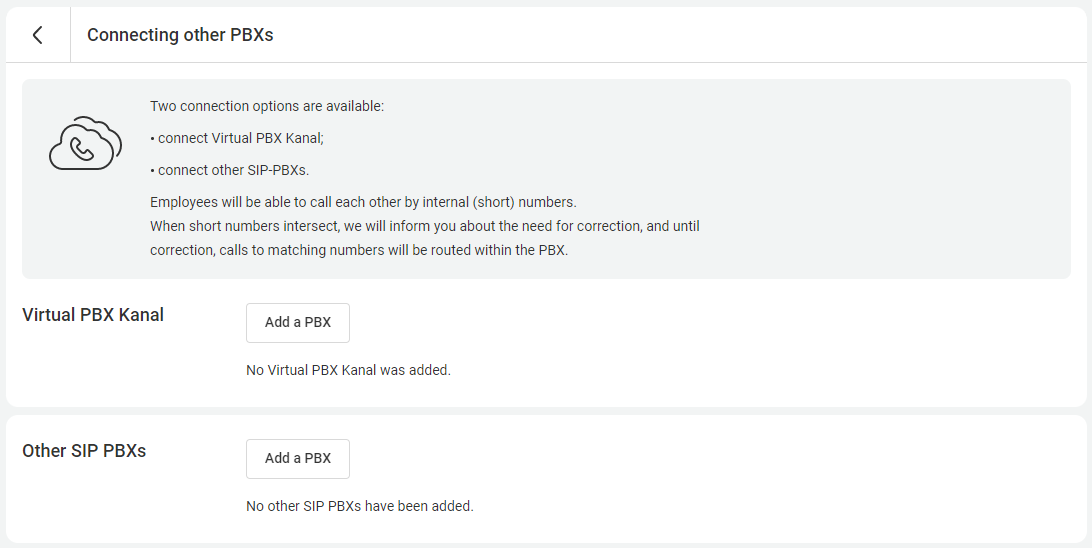Image resolution: width=1092 pixels, height=548 pixels.
Task: Click the "calls to matching numbers" line
Action: [359, 250]
